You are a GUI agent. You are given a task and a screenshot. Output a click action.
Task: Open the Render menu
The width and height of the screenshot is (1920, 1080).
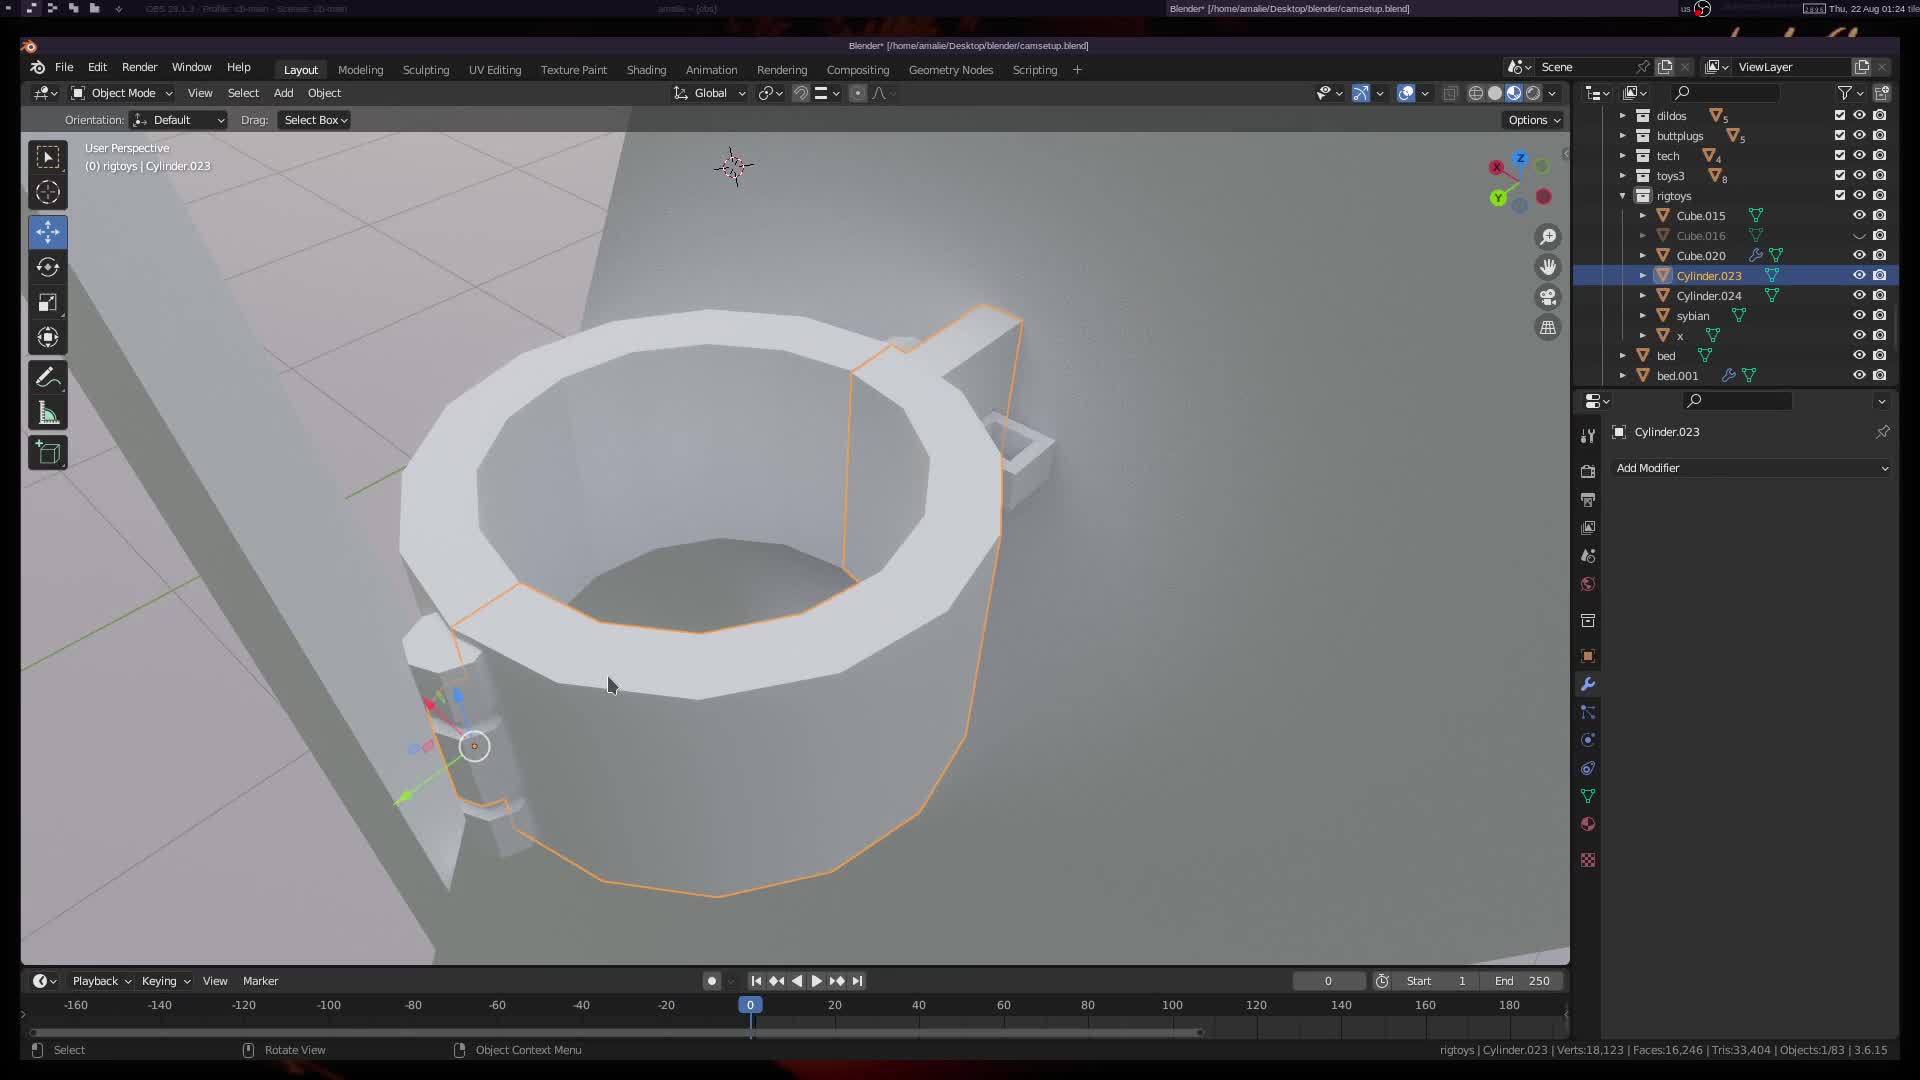[139, 67]
